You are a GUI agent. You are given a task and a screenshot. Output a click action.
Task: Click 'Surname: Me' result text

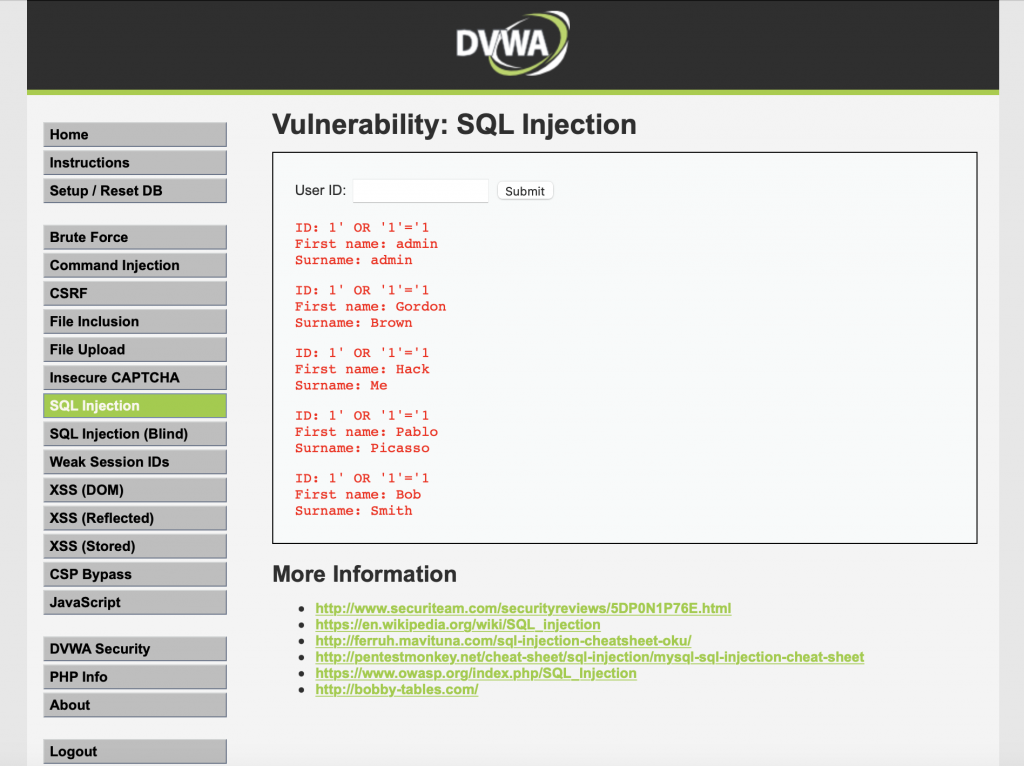click(341, 385)
